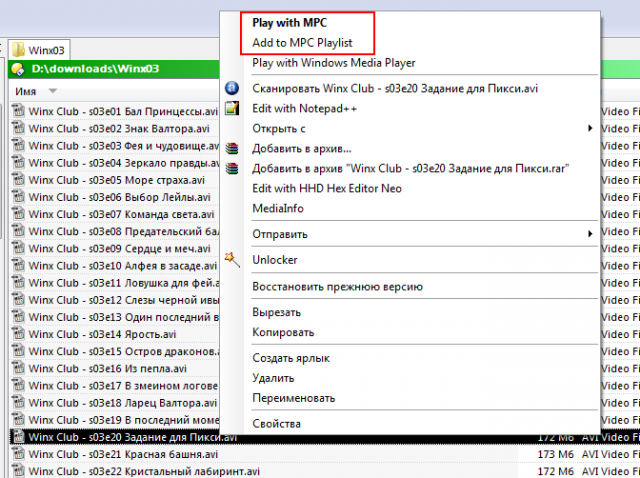Choose Edit with Notepad++
The image size is (640, 478).
304,109
